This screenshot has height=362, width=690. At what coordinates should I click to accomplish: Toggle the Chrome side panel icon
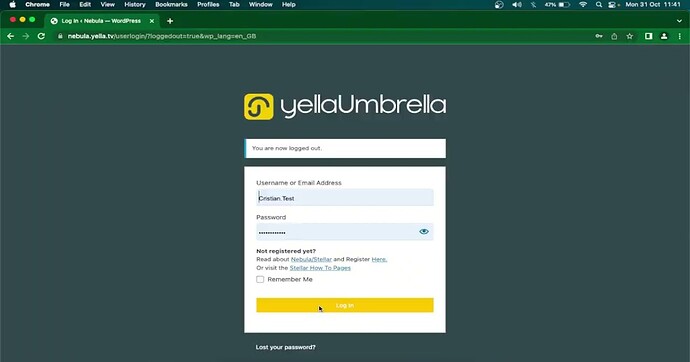coord(648,36)
